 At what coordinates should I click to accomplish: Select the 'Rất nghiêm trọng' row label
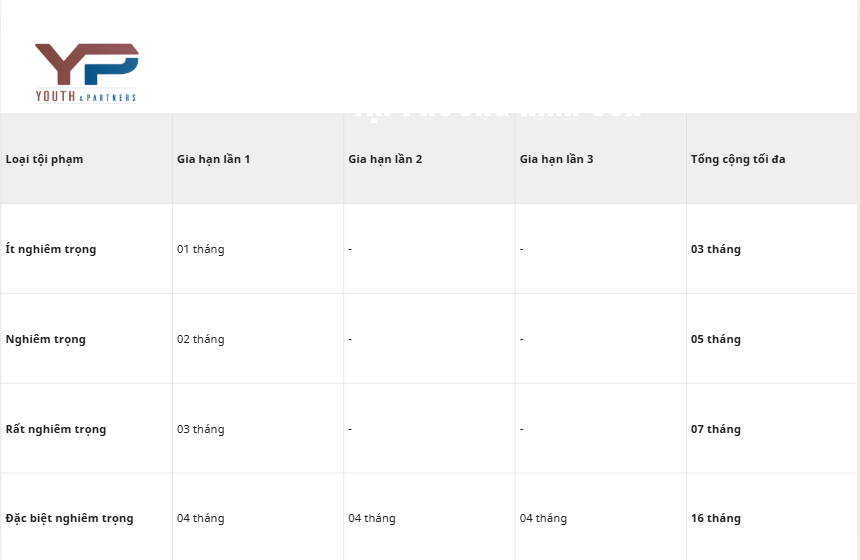coord(56,429)
